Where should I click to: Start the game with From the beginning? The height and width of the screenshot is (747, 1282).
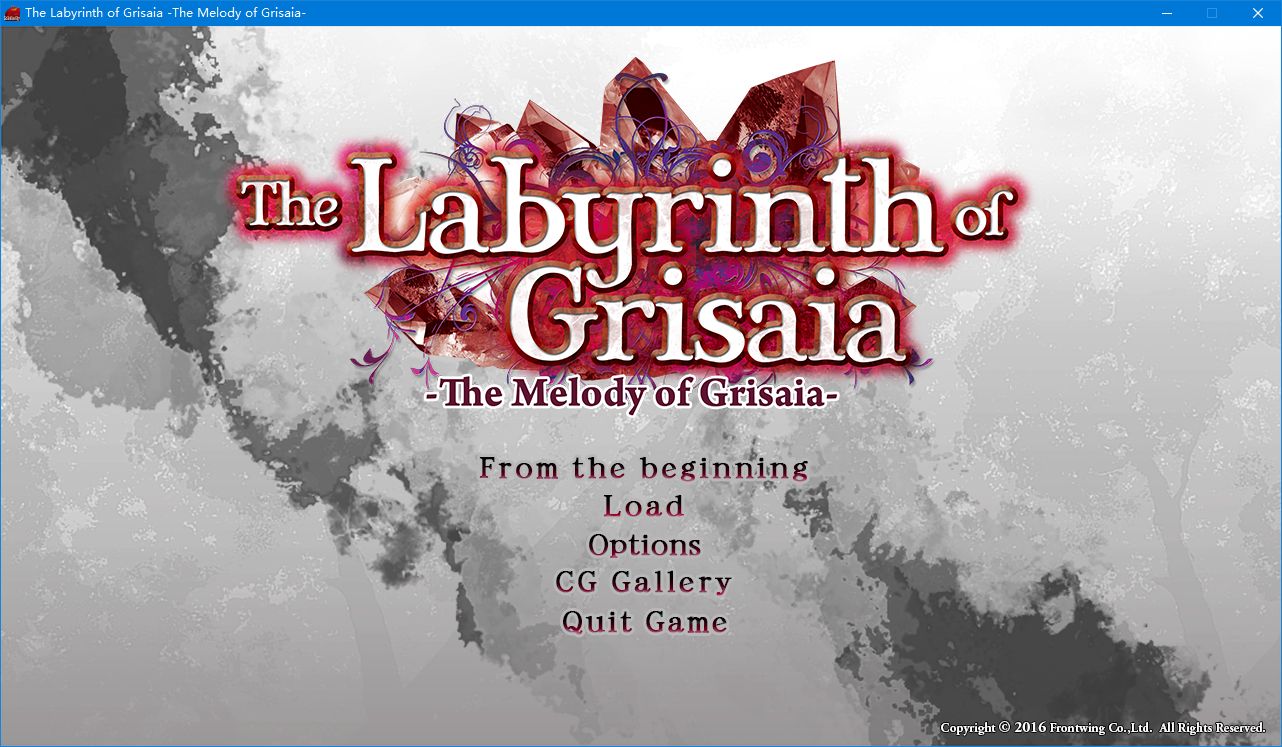coord(643,468)
